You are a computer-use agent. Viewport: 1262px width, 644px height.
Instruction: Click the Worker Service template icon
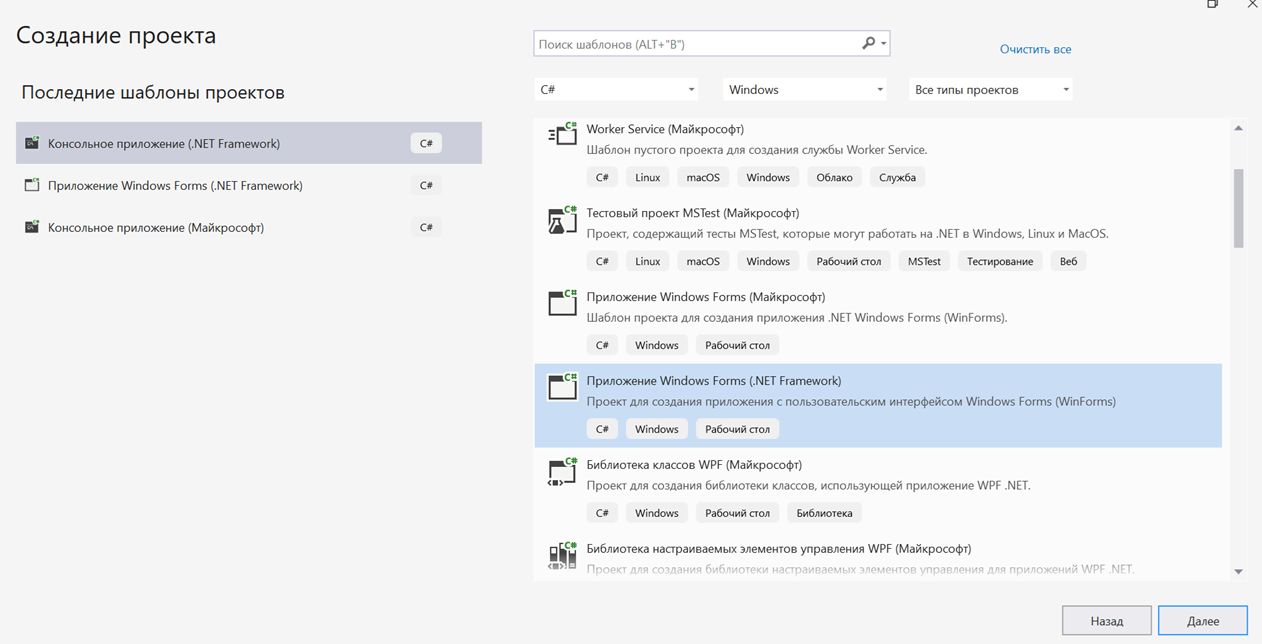pyautogui.click(x=562, y=135)
